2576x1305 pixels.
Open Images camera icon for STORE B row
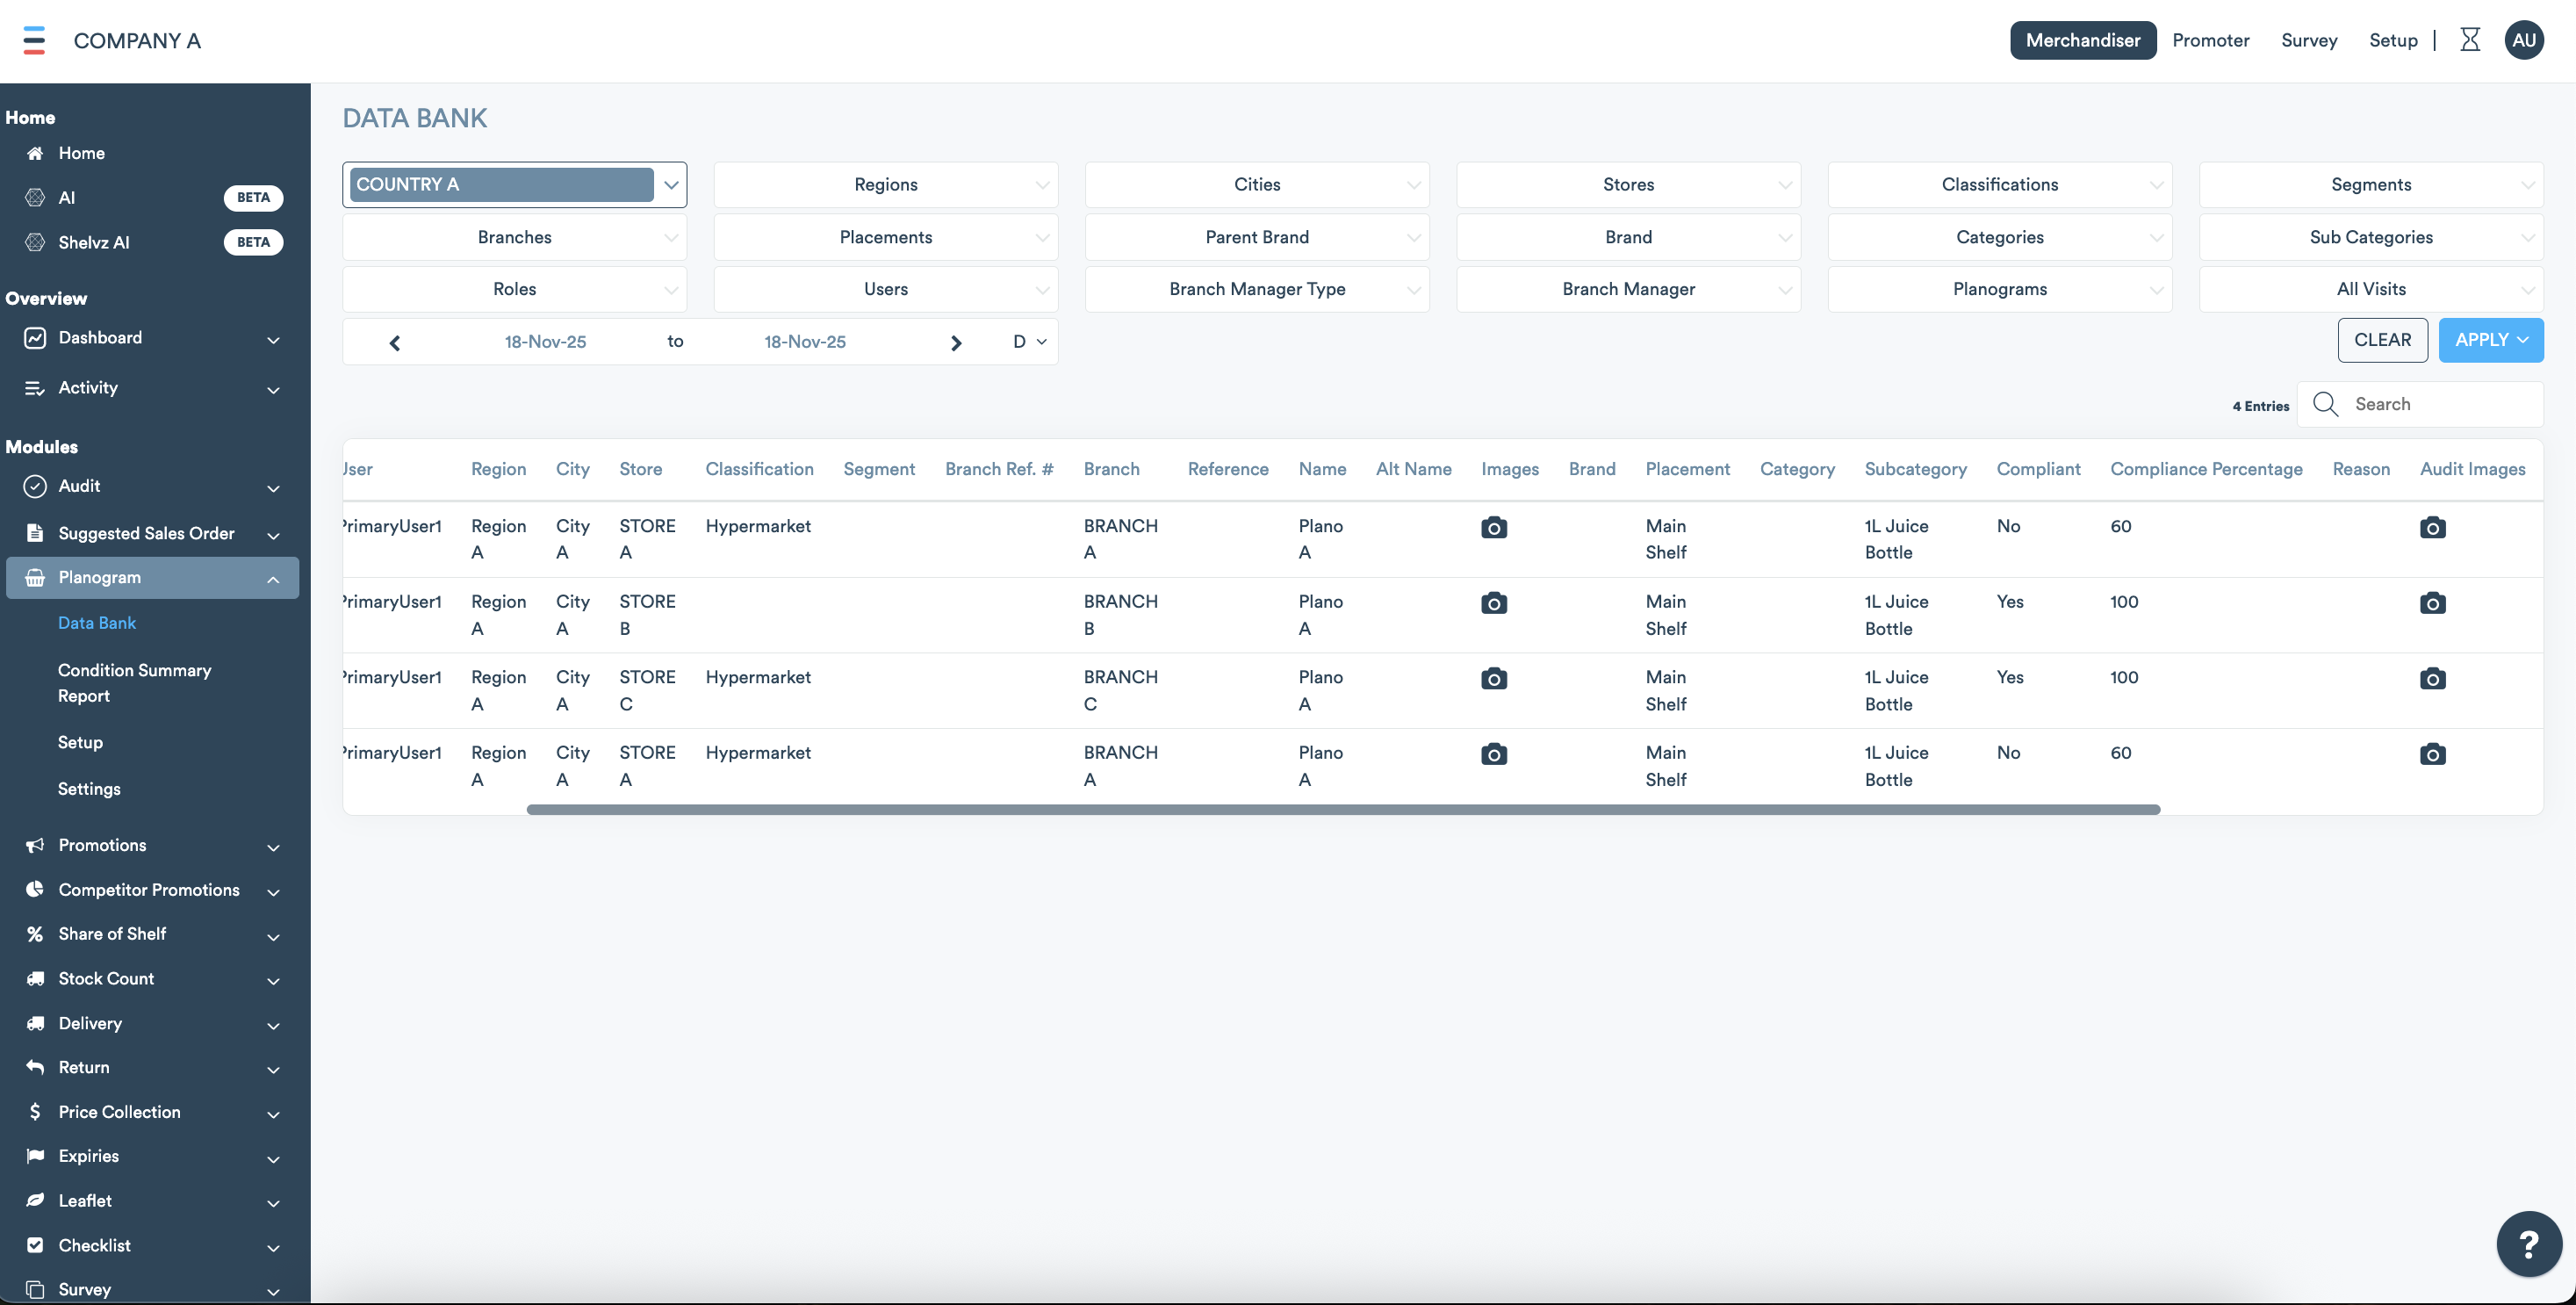1493,603
